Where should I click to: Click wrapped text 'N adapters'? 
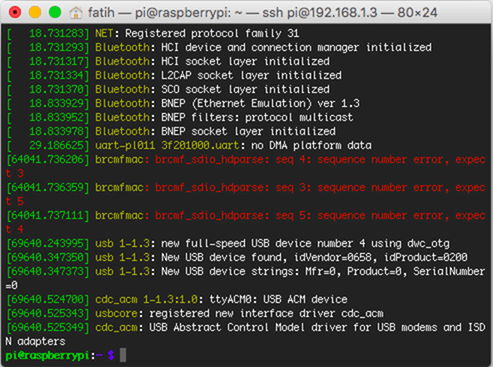[x=35, y=341]
